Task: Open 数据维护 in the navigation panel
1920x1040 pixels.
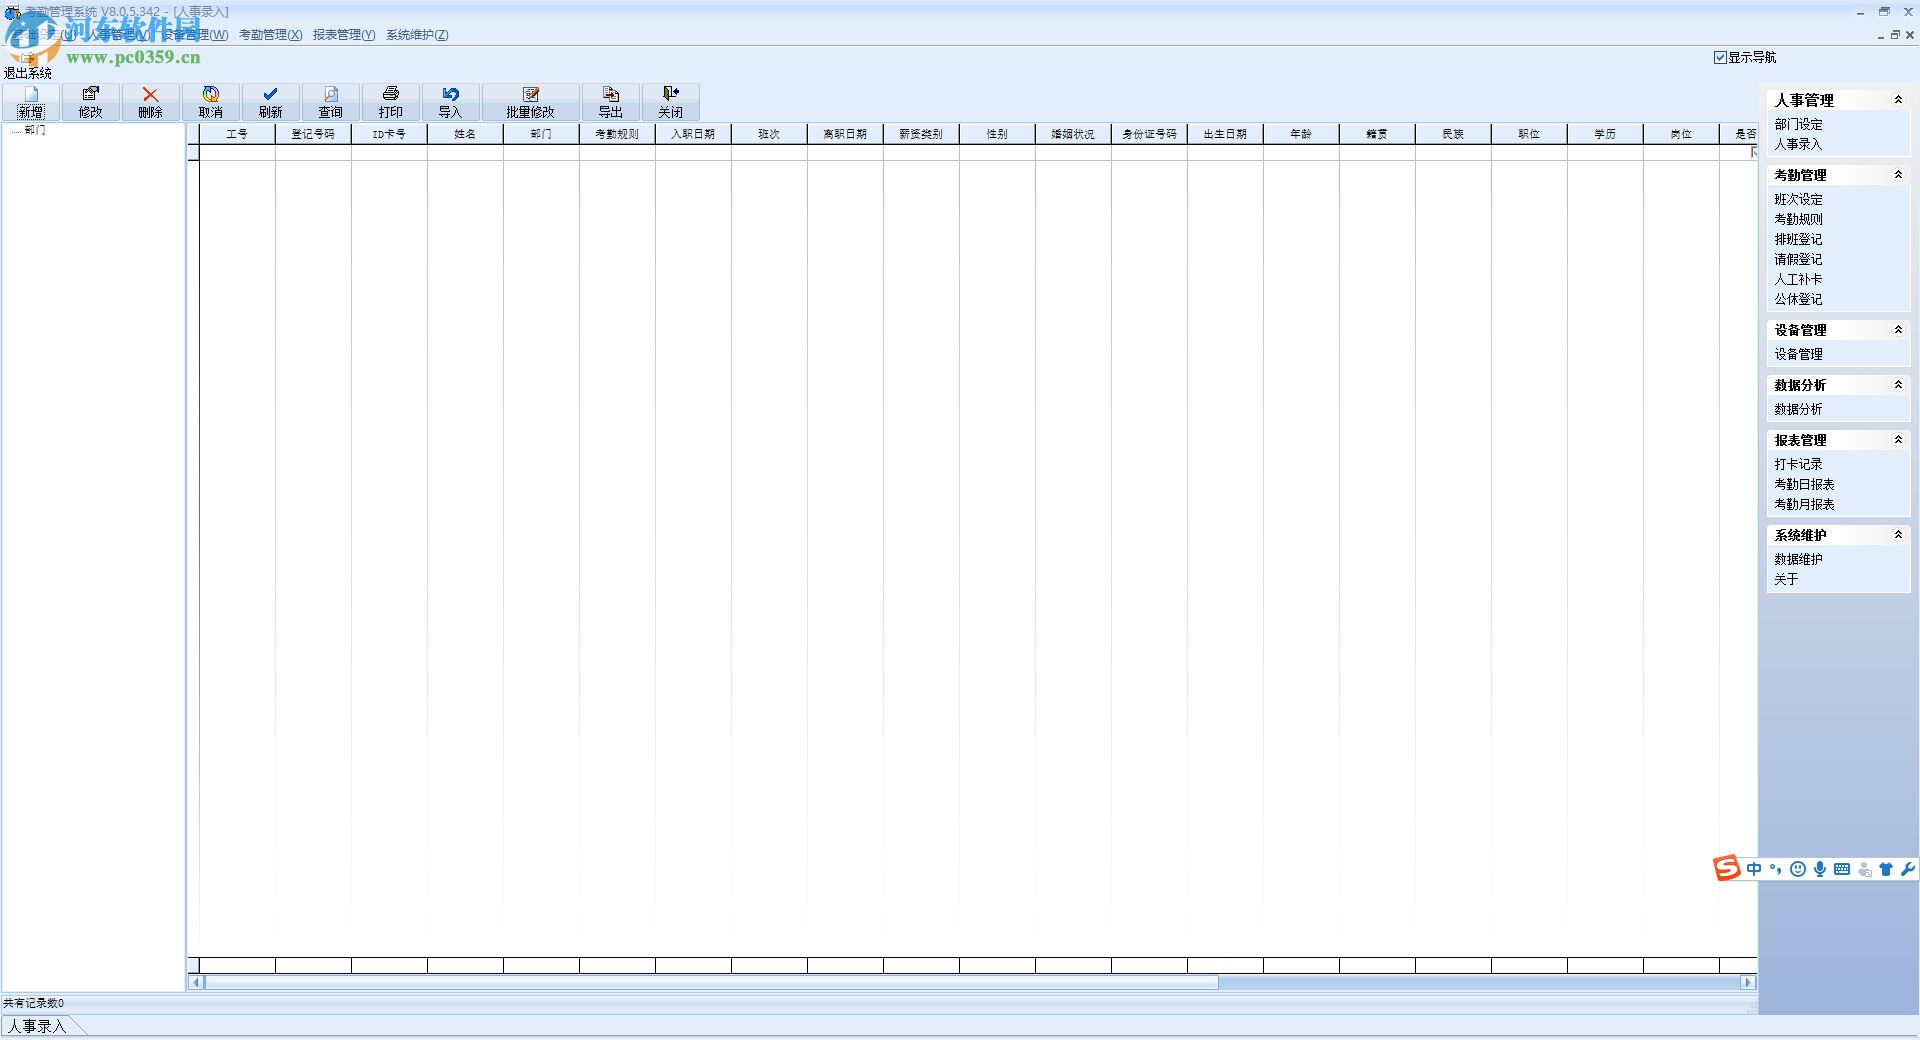Action: (1798, 560)
